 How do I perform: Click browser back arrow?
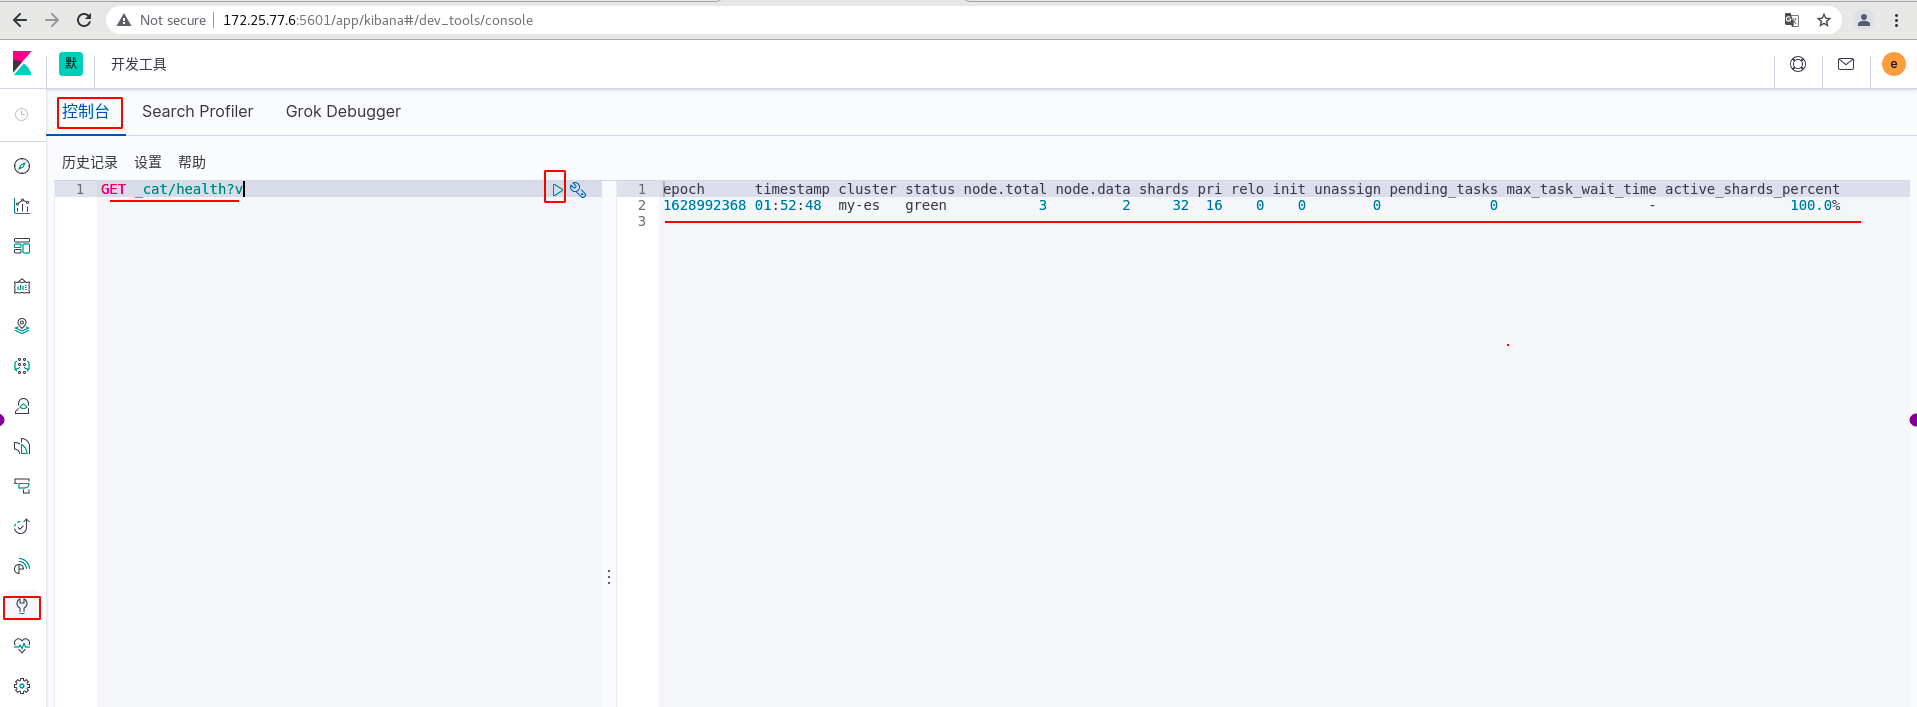click(x=20, y=20)
